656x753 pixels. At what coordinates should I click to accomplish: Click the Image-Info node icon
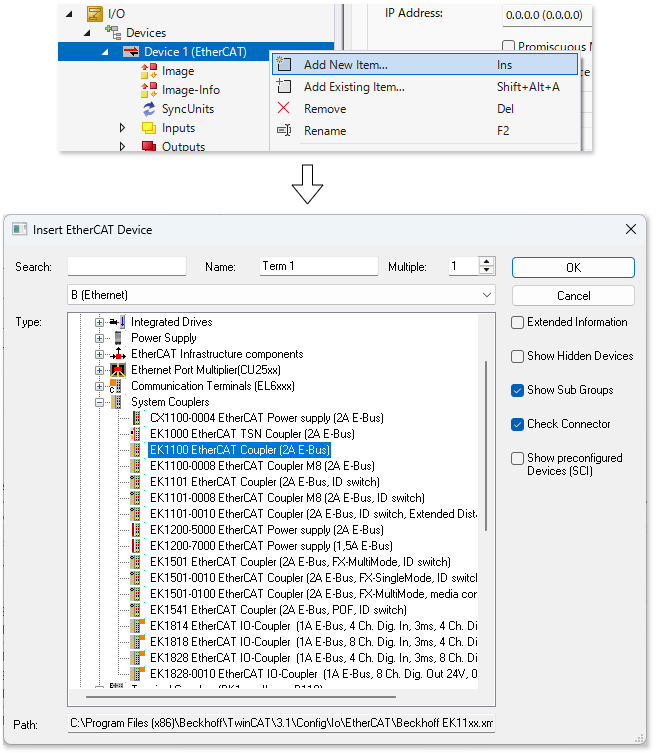point(149,90)
